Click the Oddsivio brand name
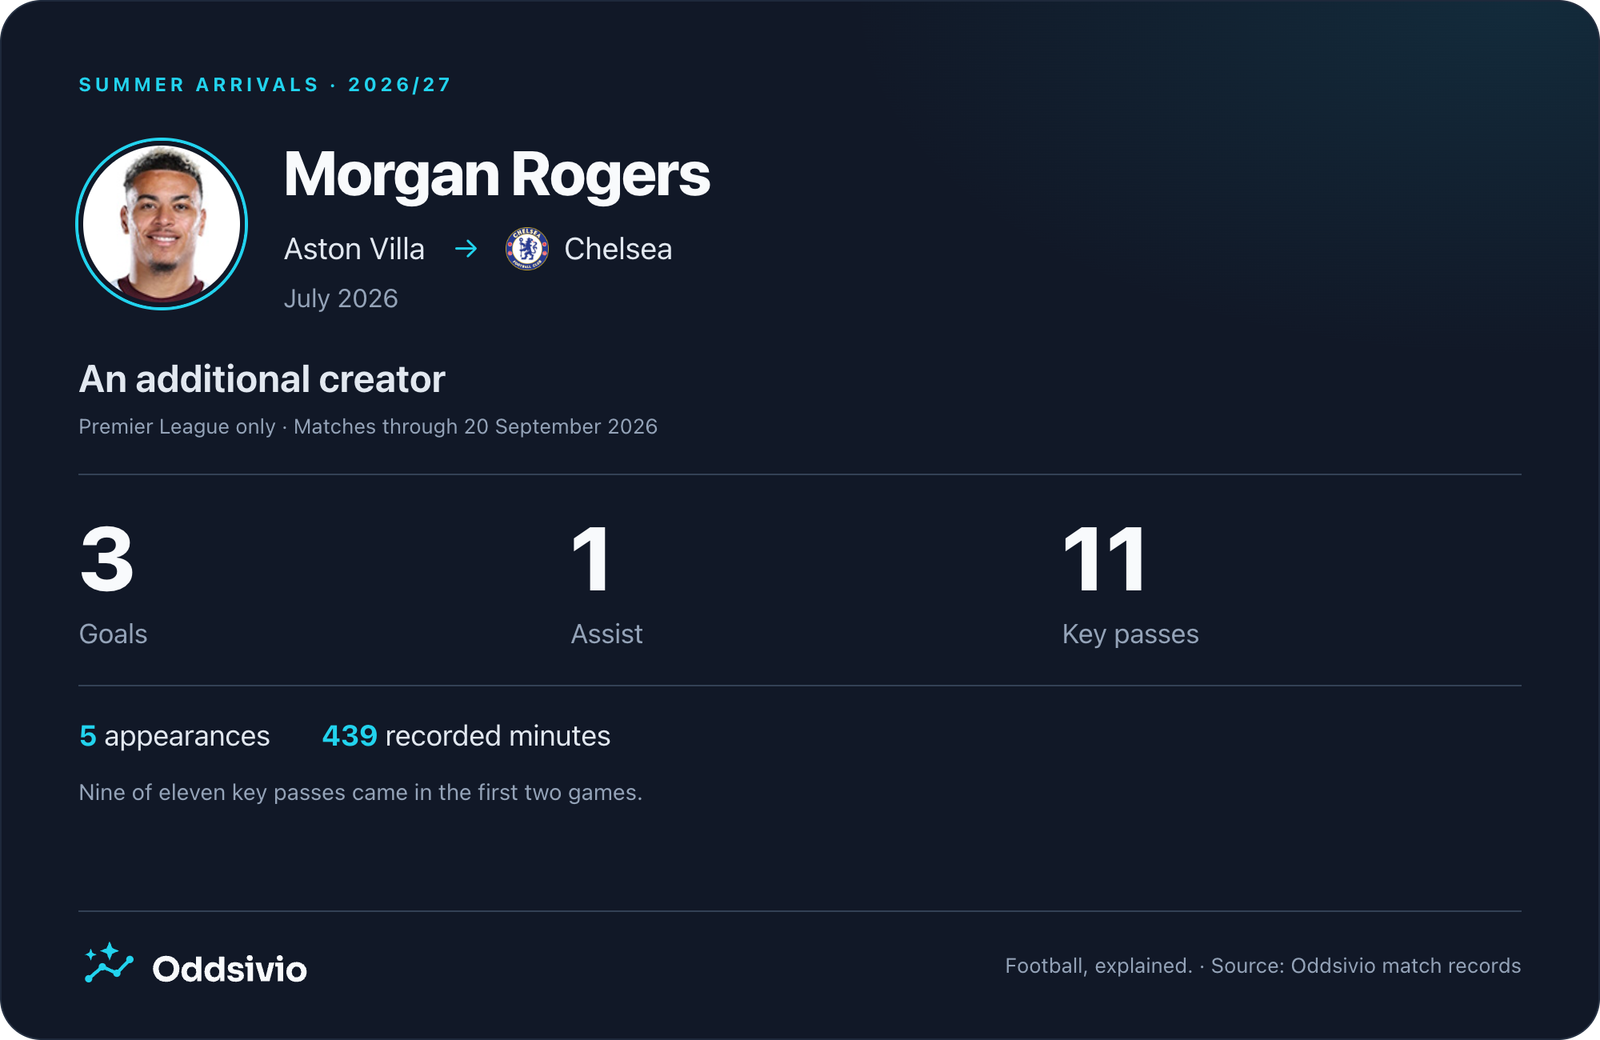 pos(229,969)
